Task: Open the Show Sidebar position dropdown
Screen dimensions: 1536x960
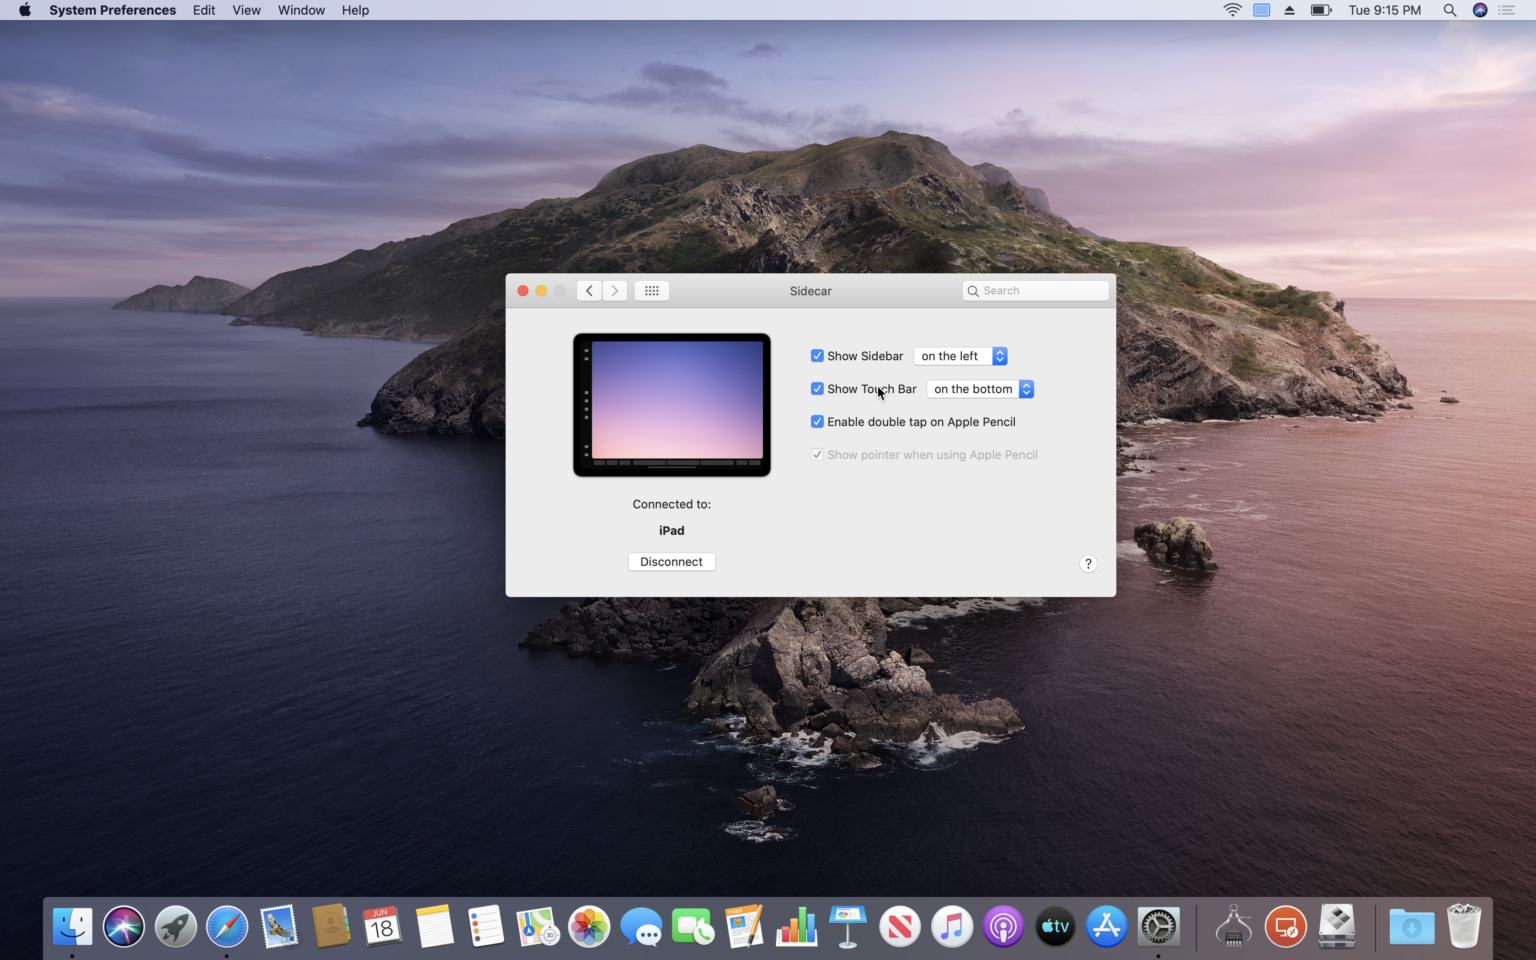Action: (959, 355)
